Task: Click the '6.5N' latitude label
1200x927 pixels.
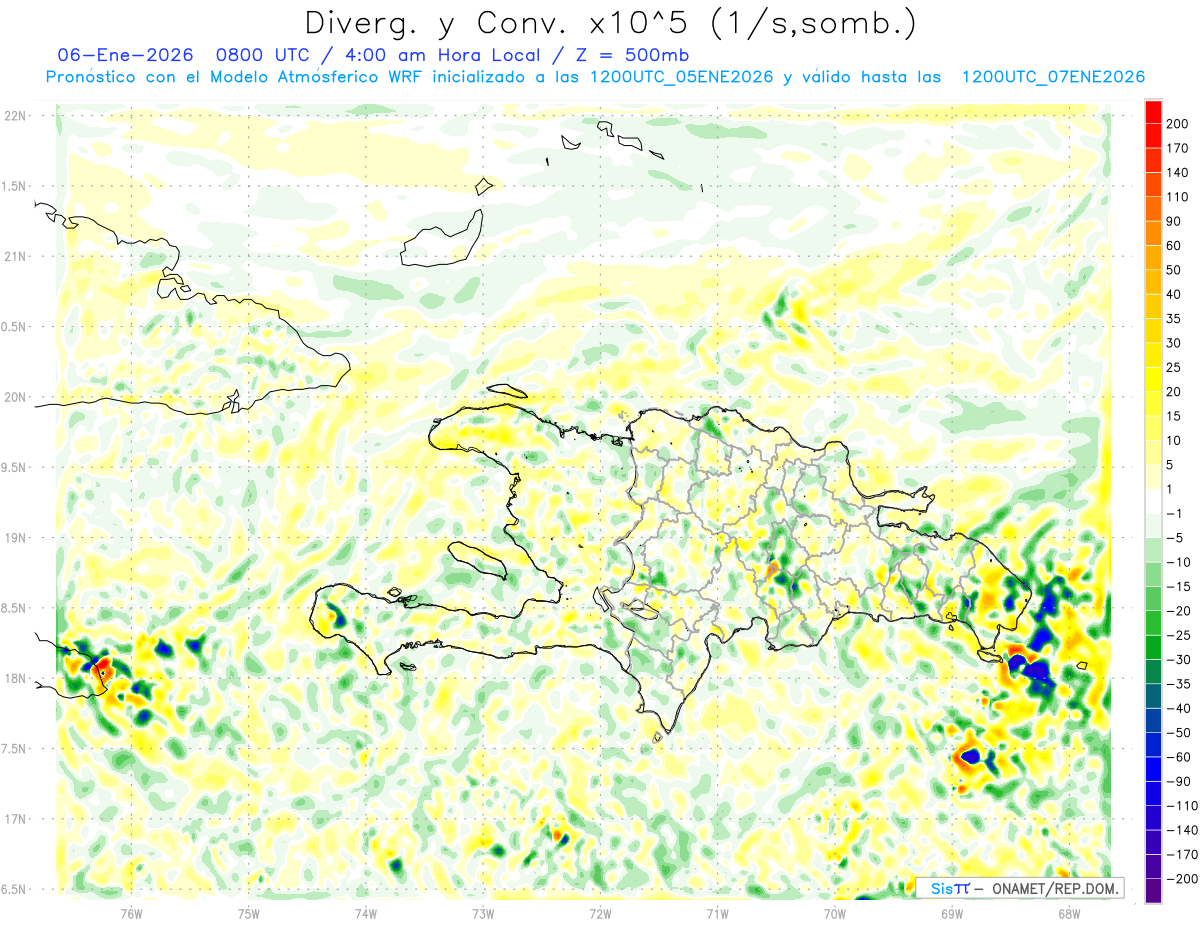Action: click(14, 890)
